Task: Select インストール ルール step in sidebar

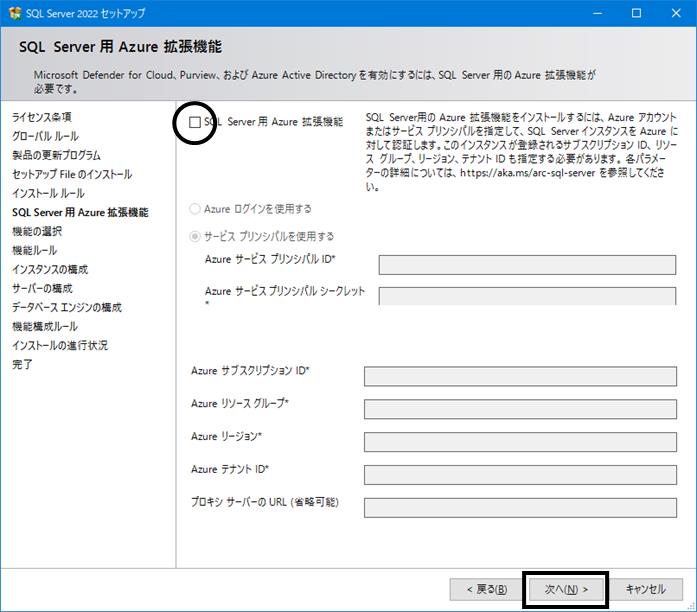Action: tap(48, 193)
